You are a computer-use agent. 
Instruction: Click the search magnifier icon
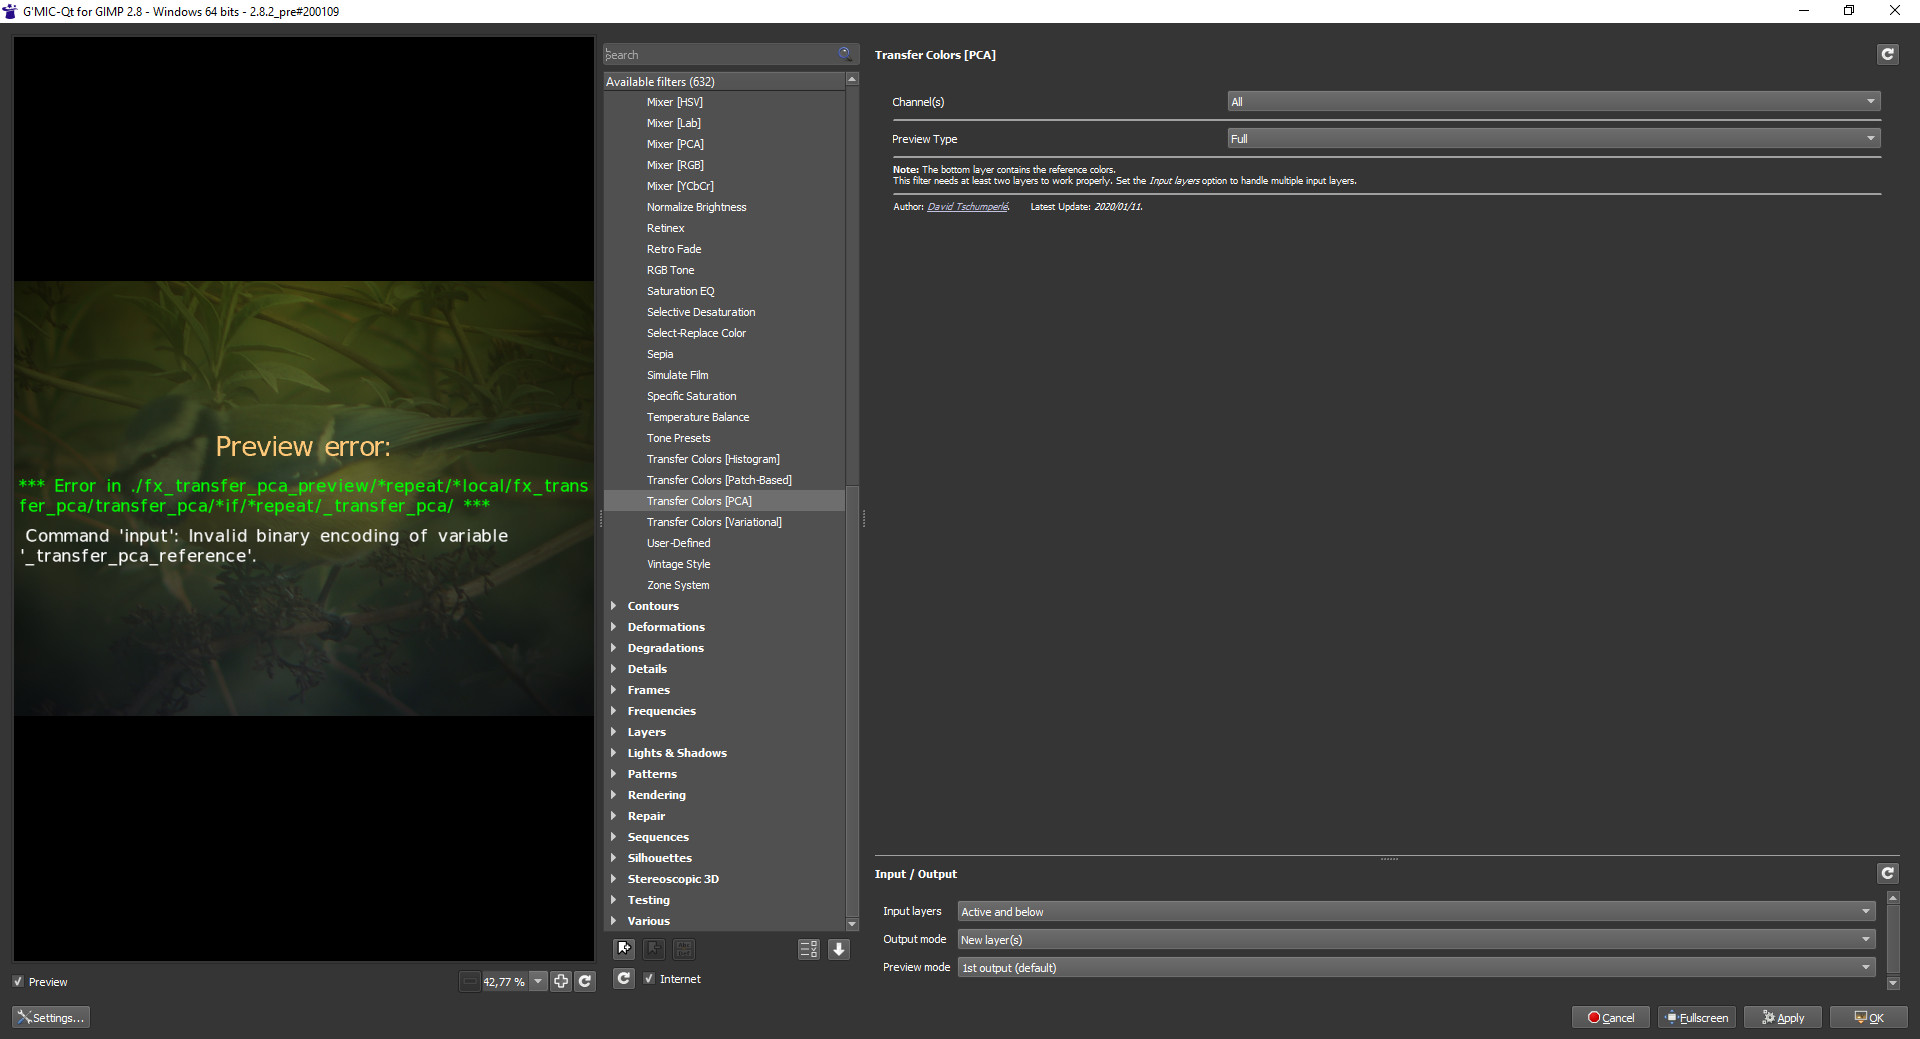pyautogui.click(x=845, y=54)
